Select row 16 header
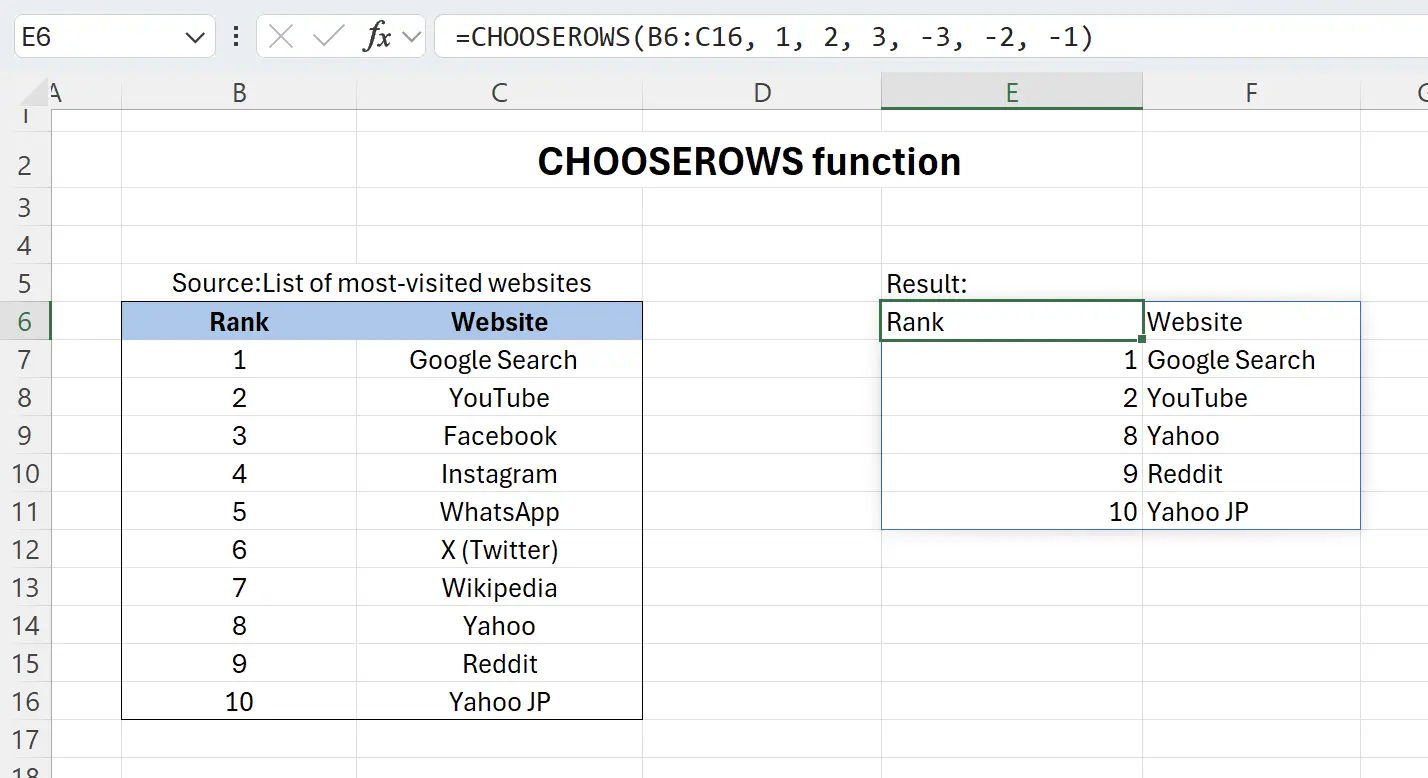 point(27,701)
